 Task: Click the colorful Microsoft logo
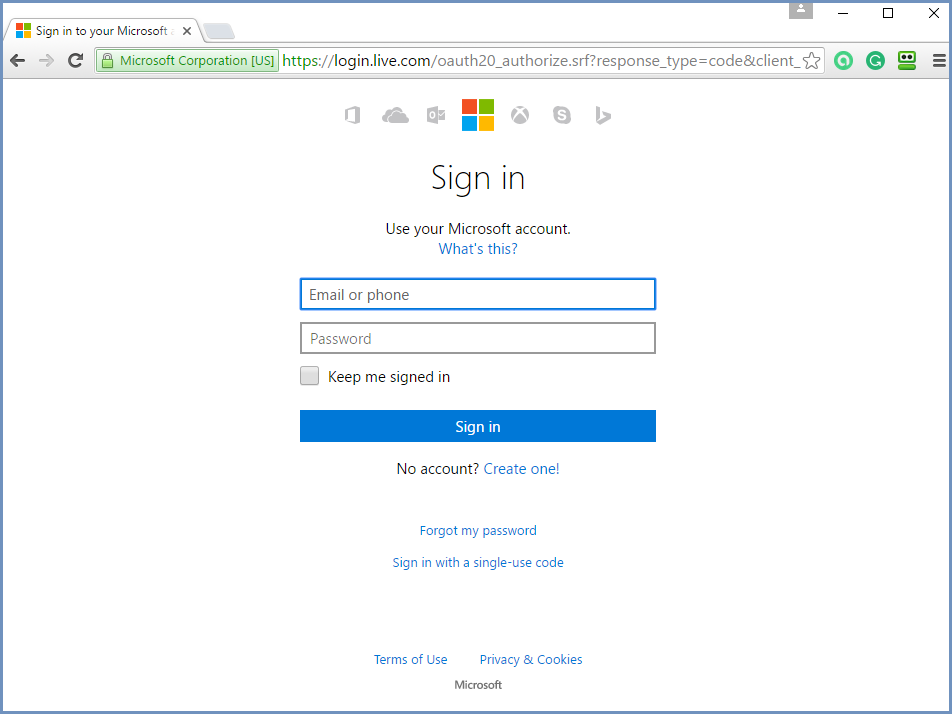tap(478, 115)
